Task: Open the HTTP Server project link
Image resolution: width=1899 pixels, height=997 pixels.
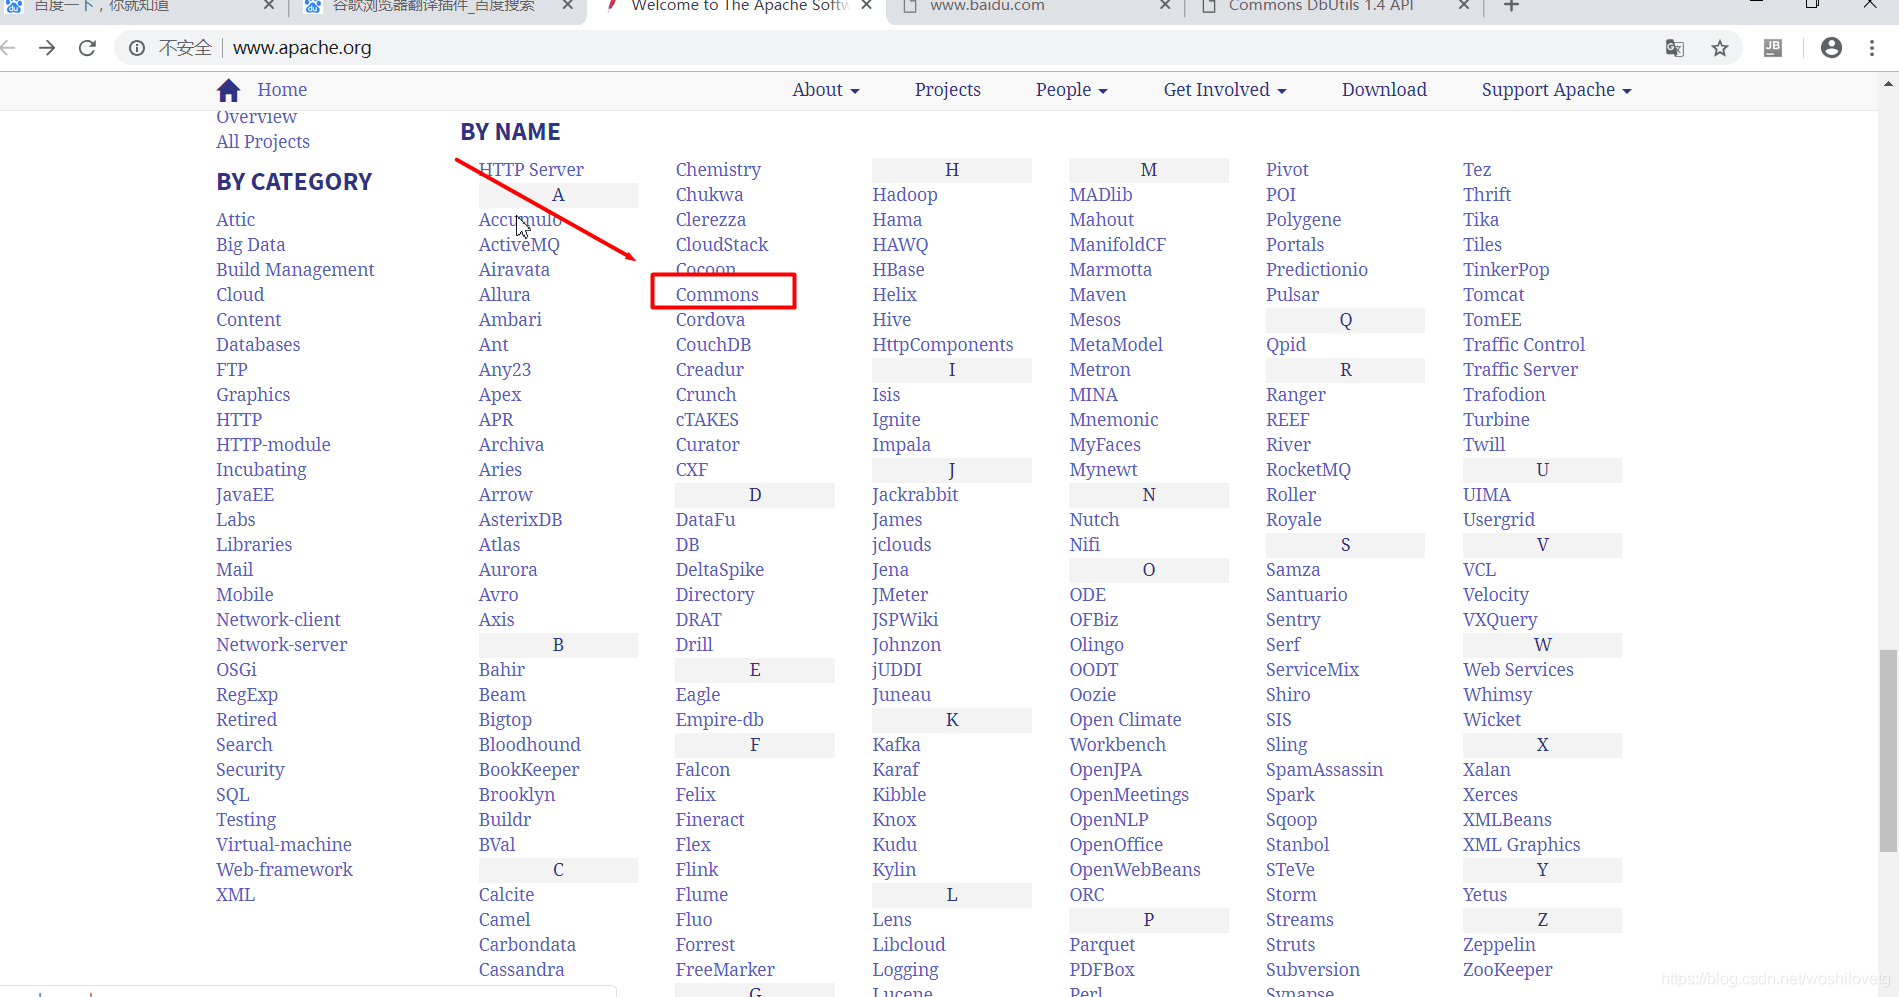Action: coord(531,170)
